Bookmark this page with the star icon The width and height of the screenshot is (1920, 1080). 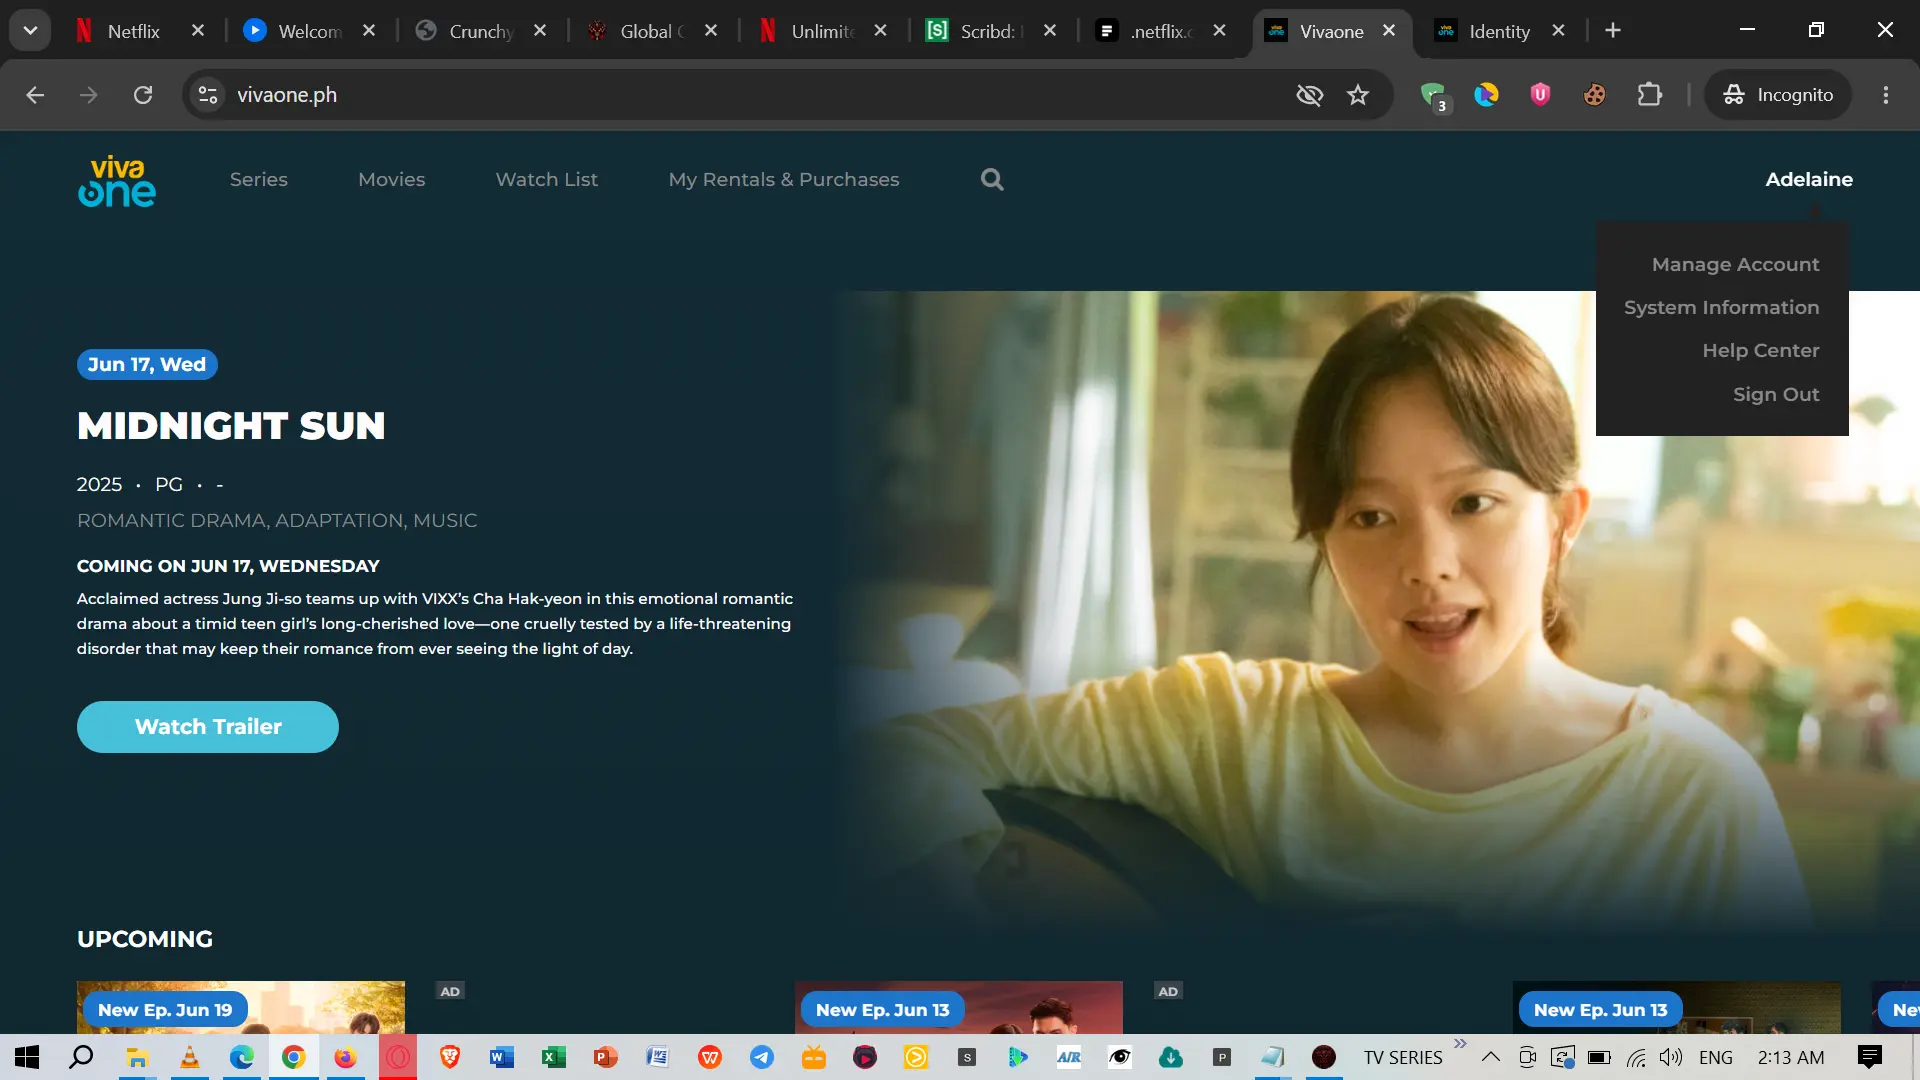coord(1357,95)
